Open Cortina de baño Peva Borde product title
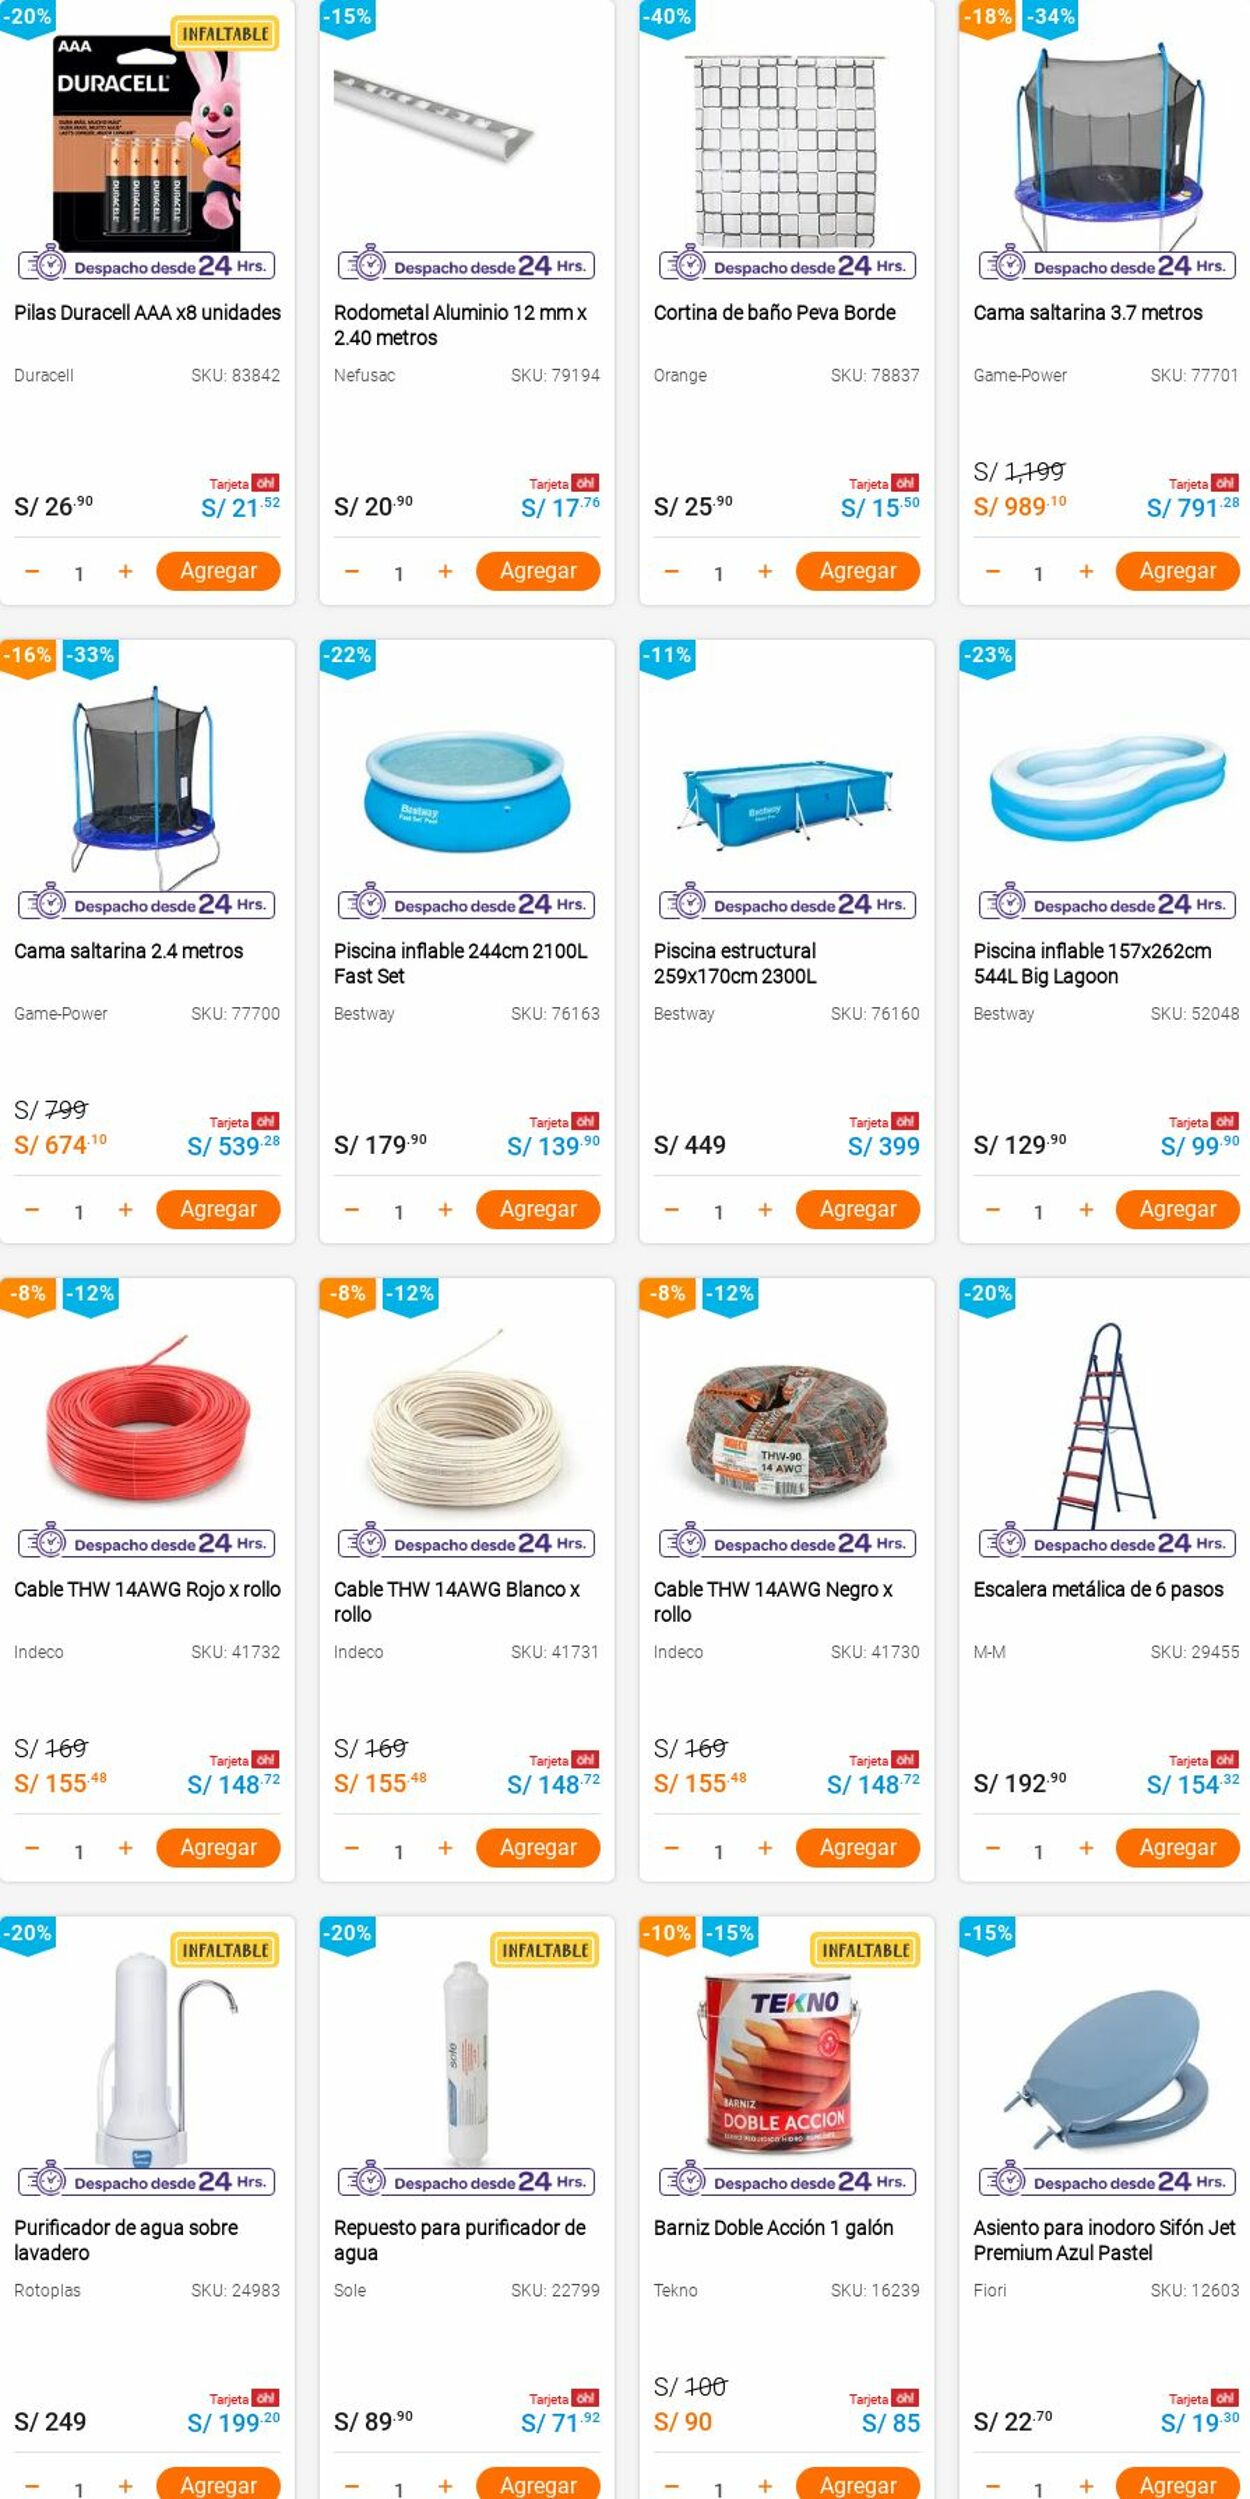The height and width of the screenshot is (2499, 1250). click(775, 313)
